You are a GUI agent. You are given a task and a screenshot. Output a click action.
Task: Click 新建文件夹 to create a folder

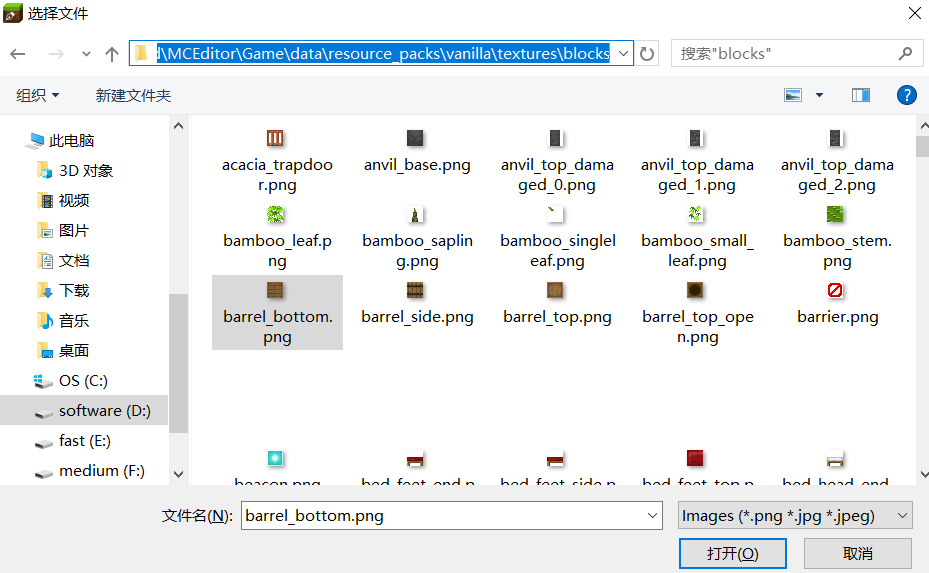point(133,95)
